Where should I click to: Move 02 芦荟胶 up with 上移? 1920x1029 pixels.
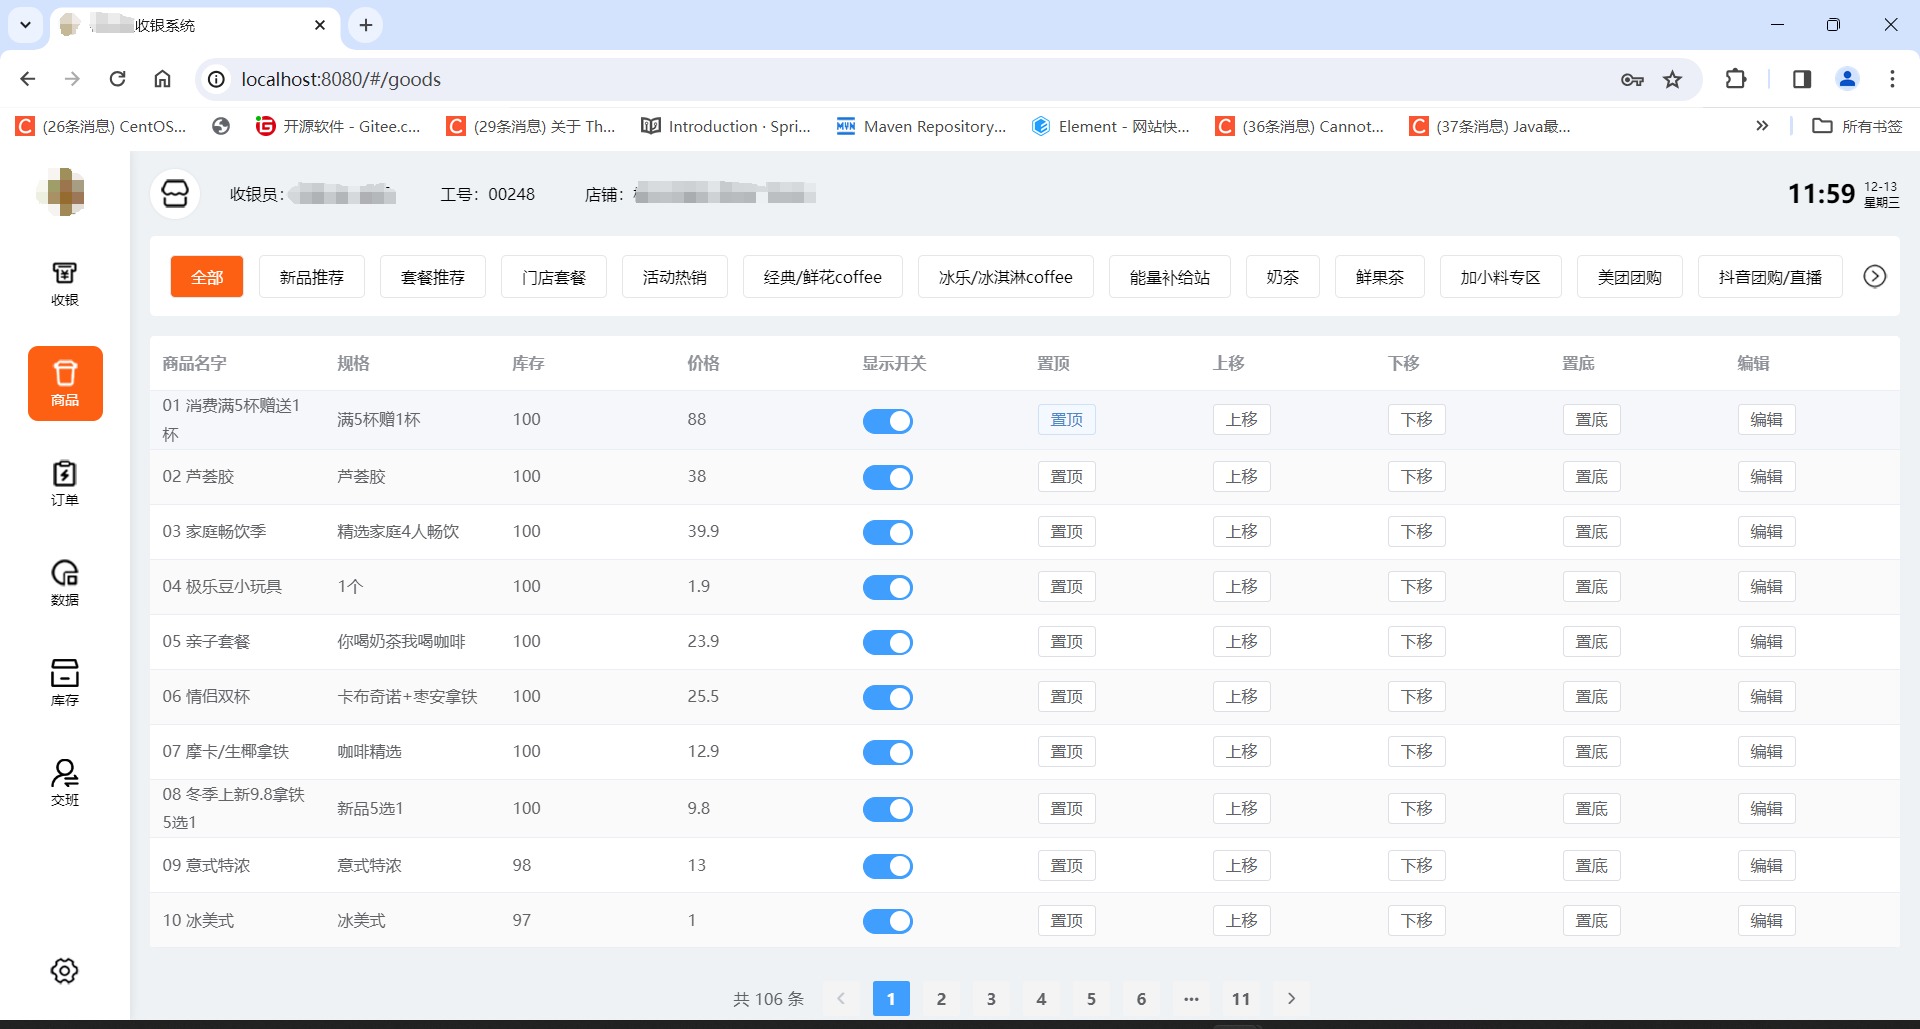click(x=1242, y=477)
